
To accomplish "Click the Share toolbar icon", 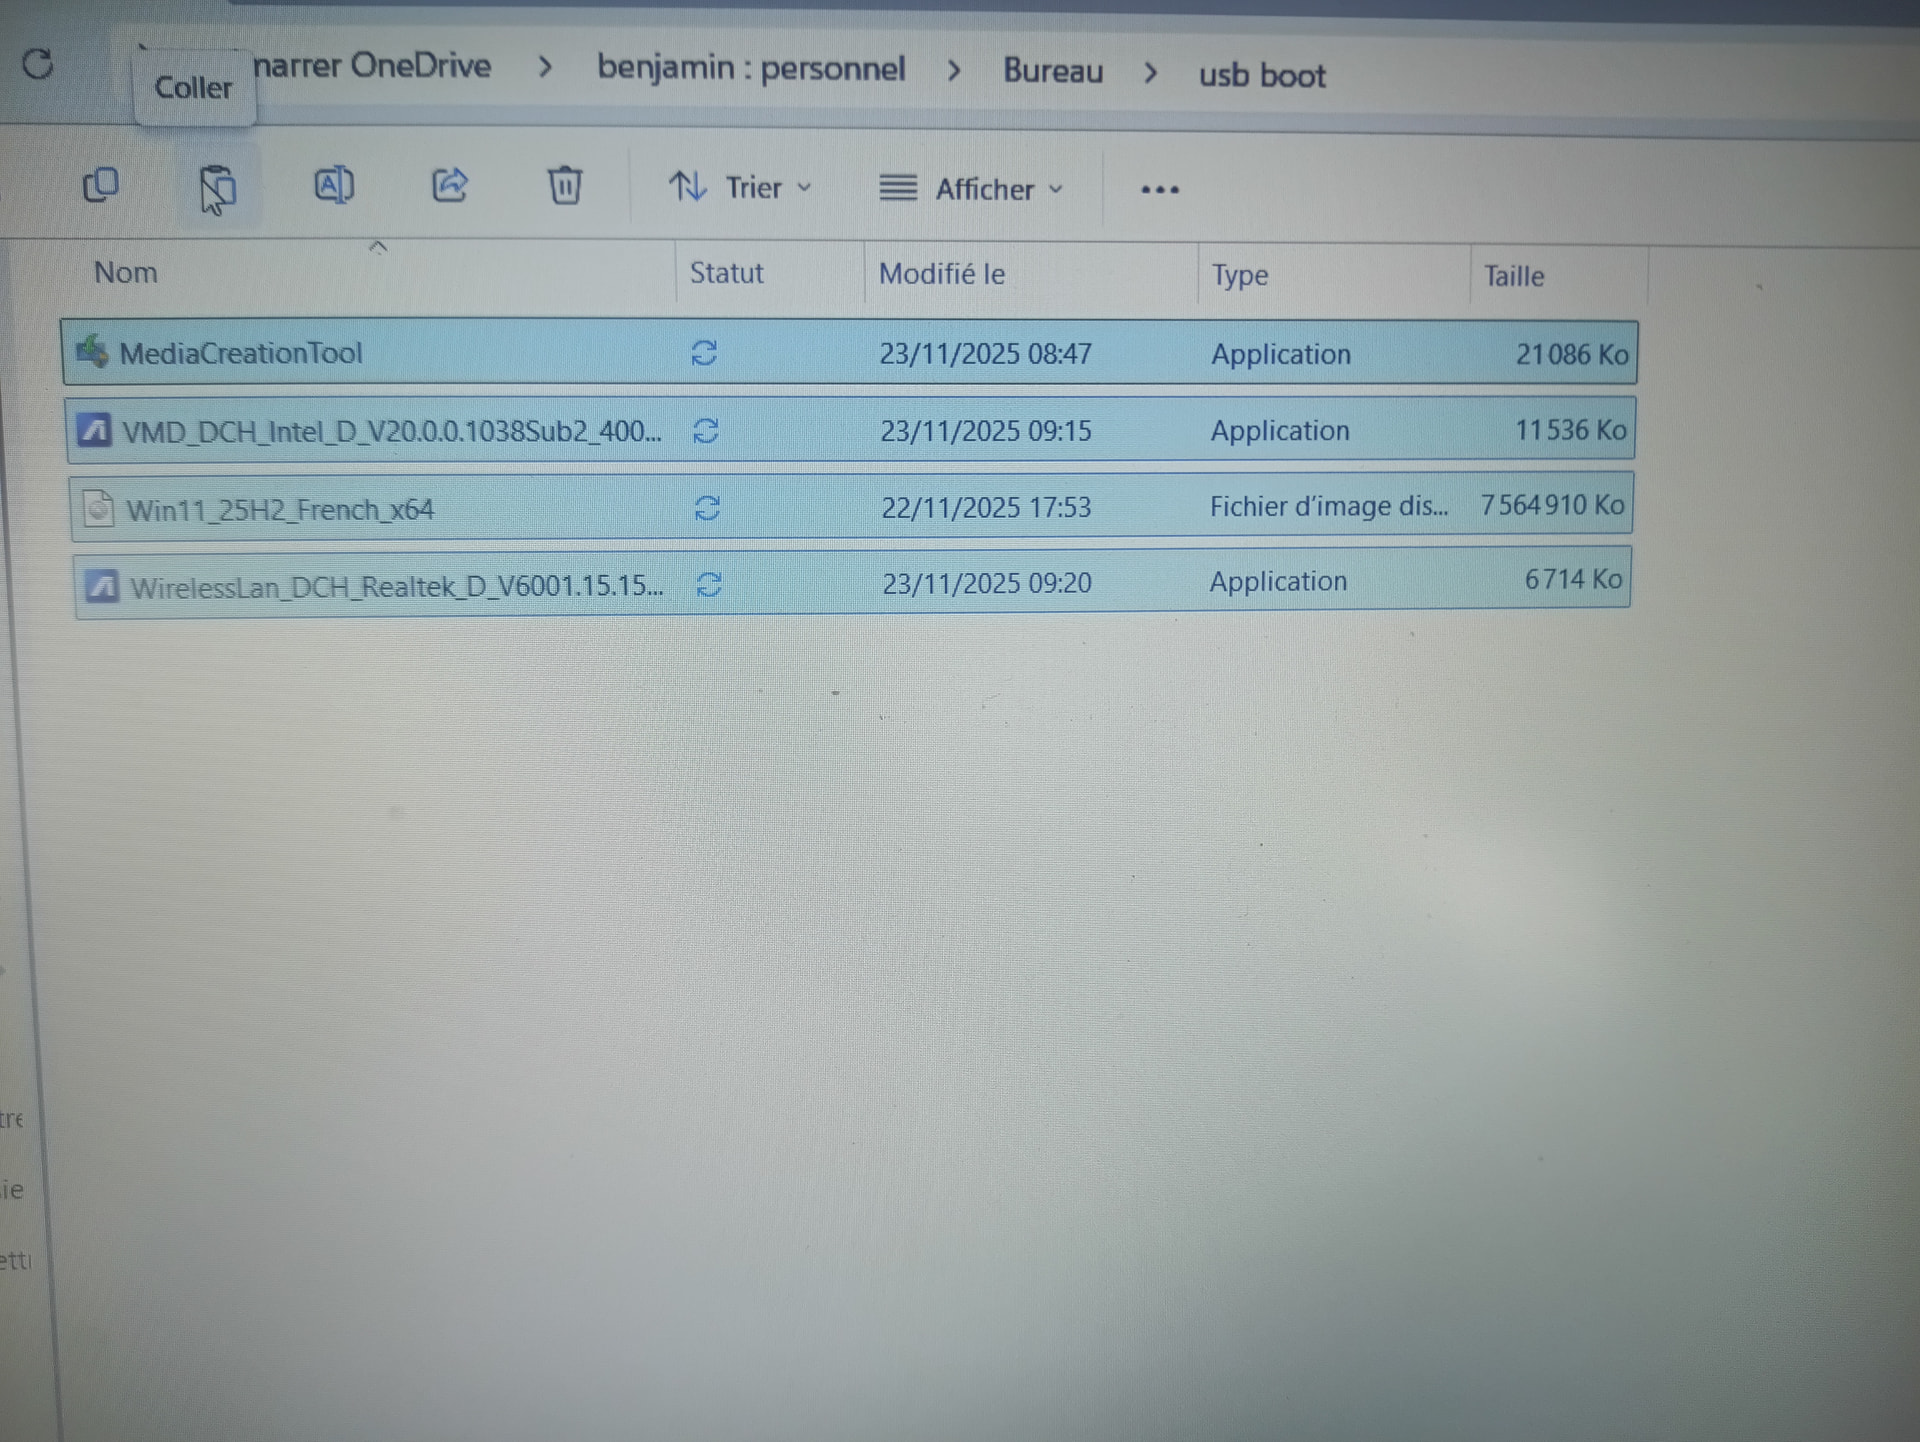I will click(450, 185).
